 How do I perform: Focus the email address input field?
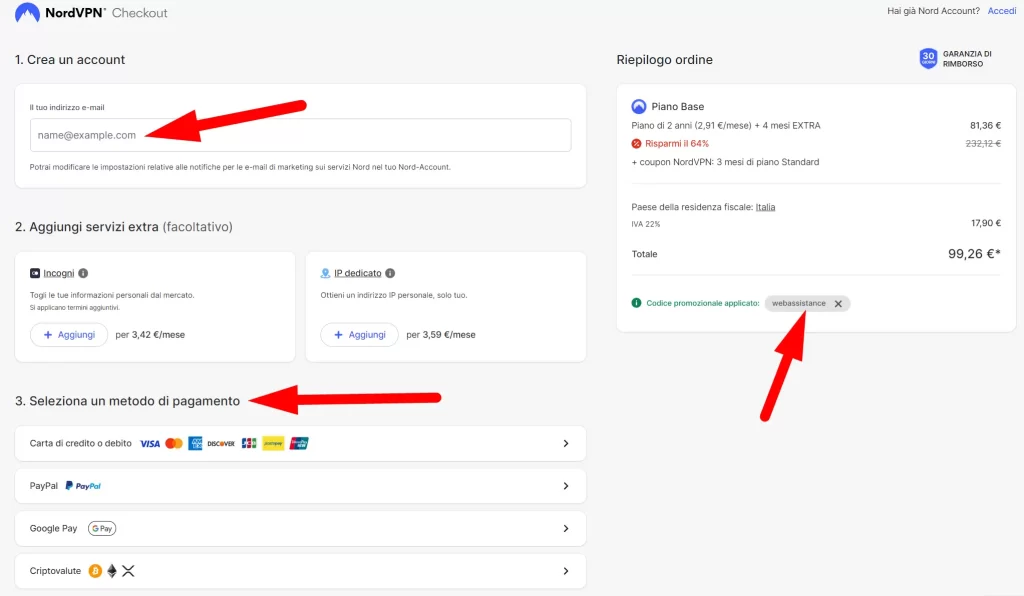(300, 135)
